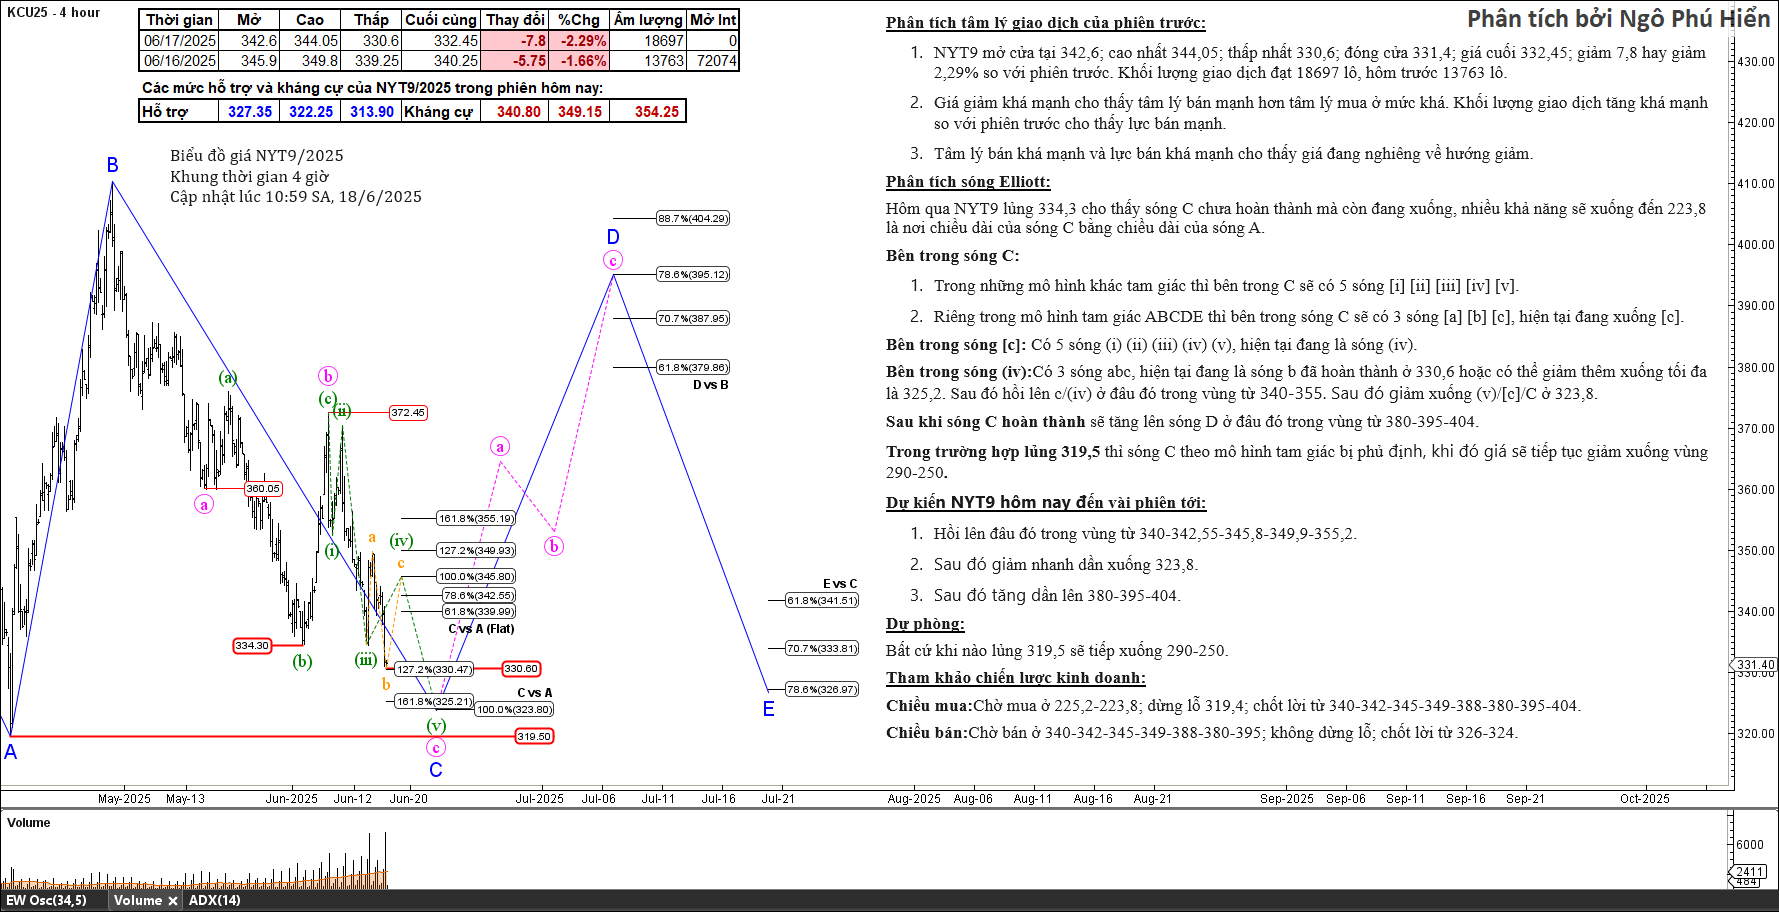Select the Volume indicator tab
Screen dimensions: 1779x912
(137, 900)
